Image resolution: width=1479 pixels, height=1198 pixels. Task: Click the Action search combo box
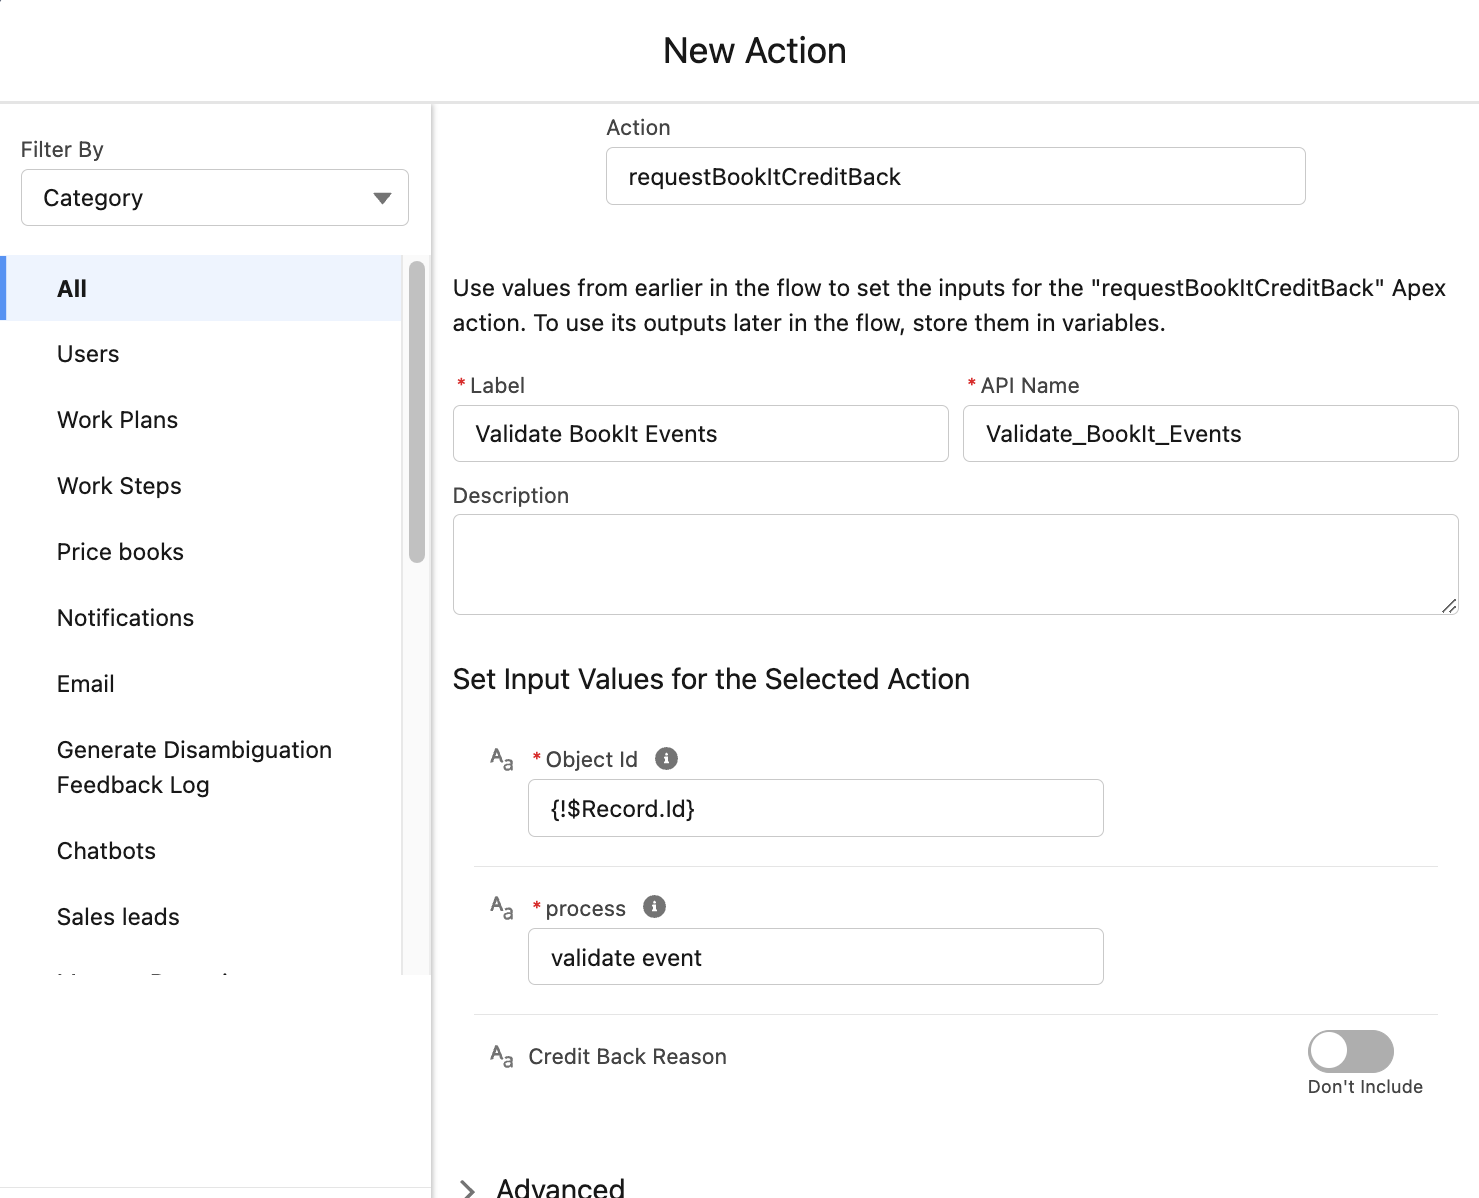(x=955, y=177)
